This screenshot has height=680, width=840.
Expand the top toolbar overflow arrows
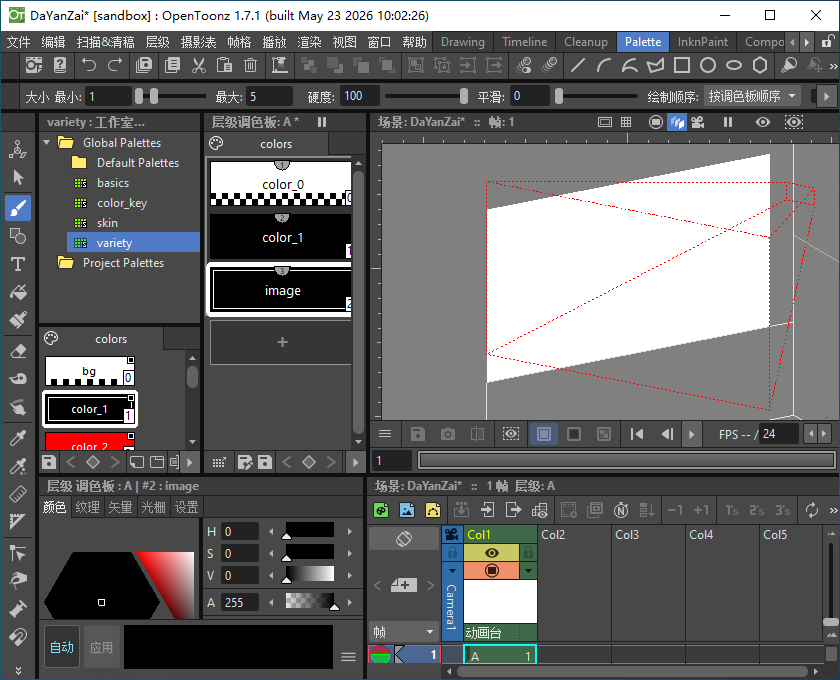click(x=832, y=66)
